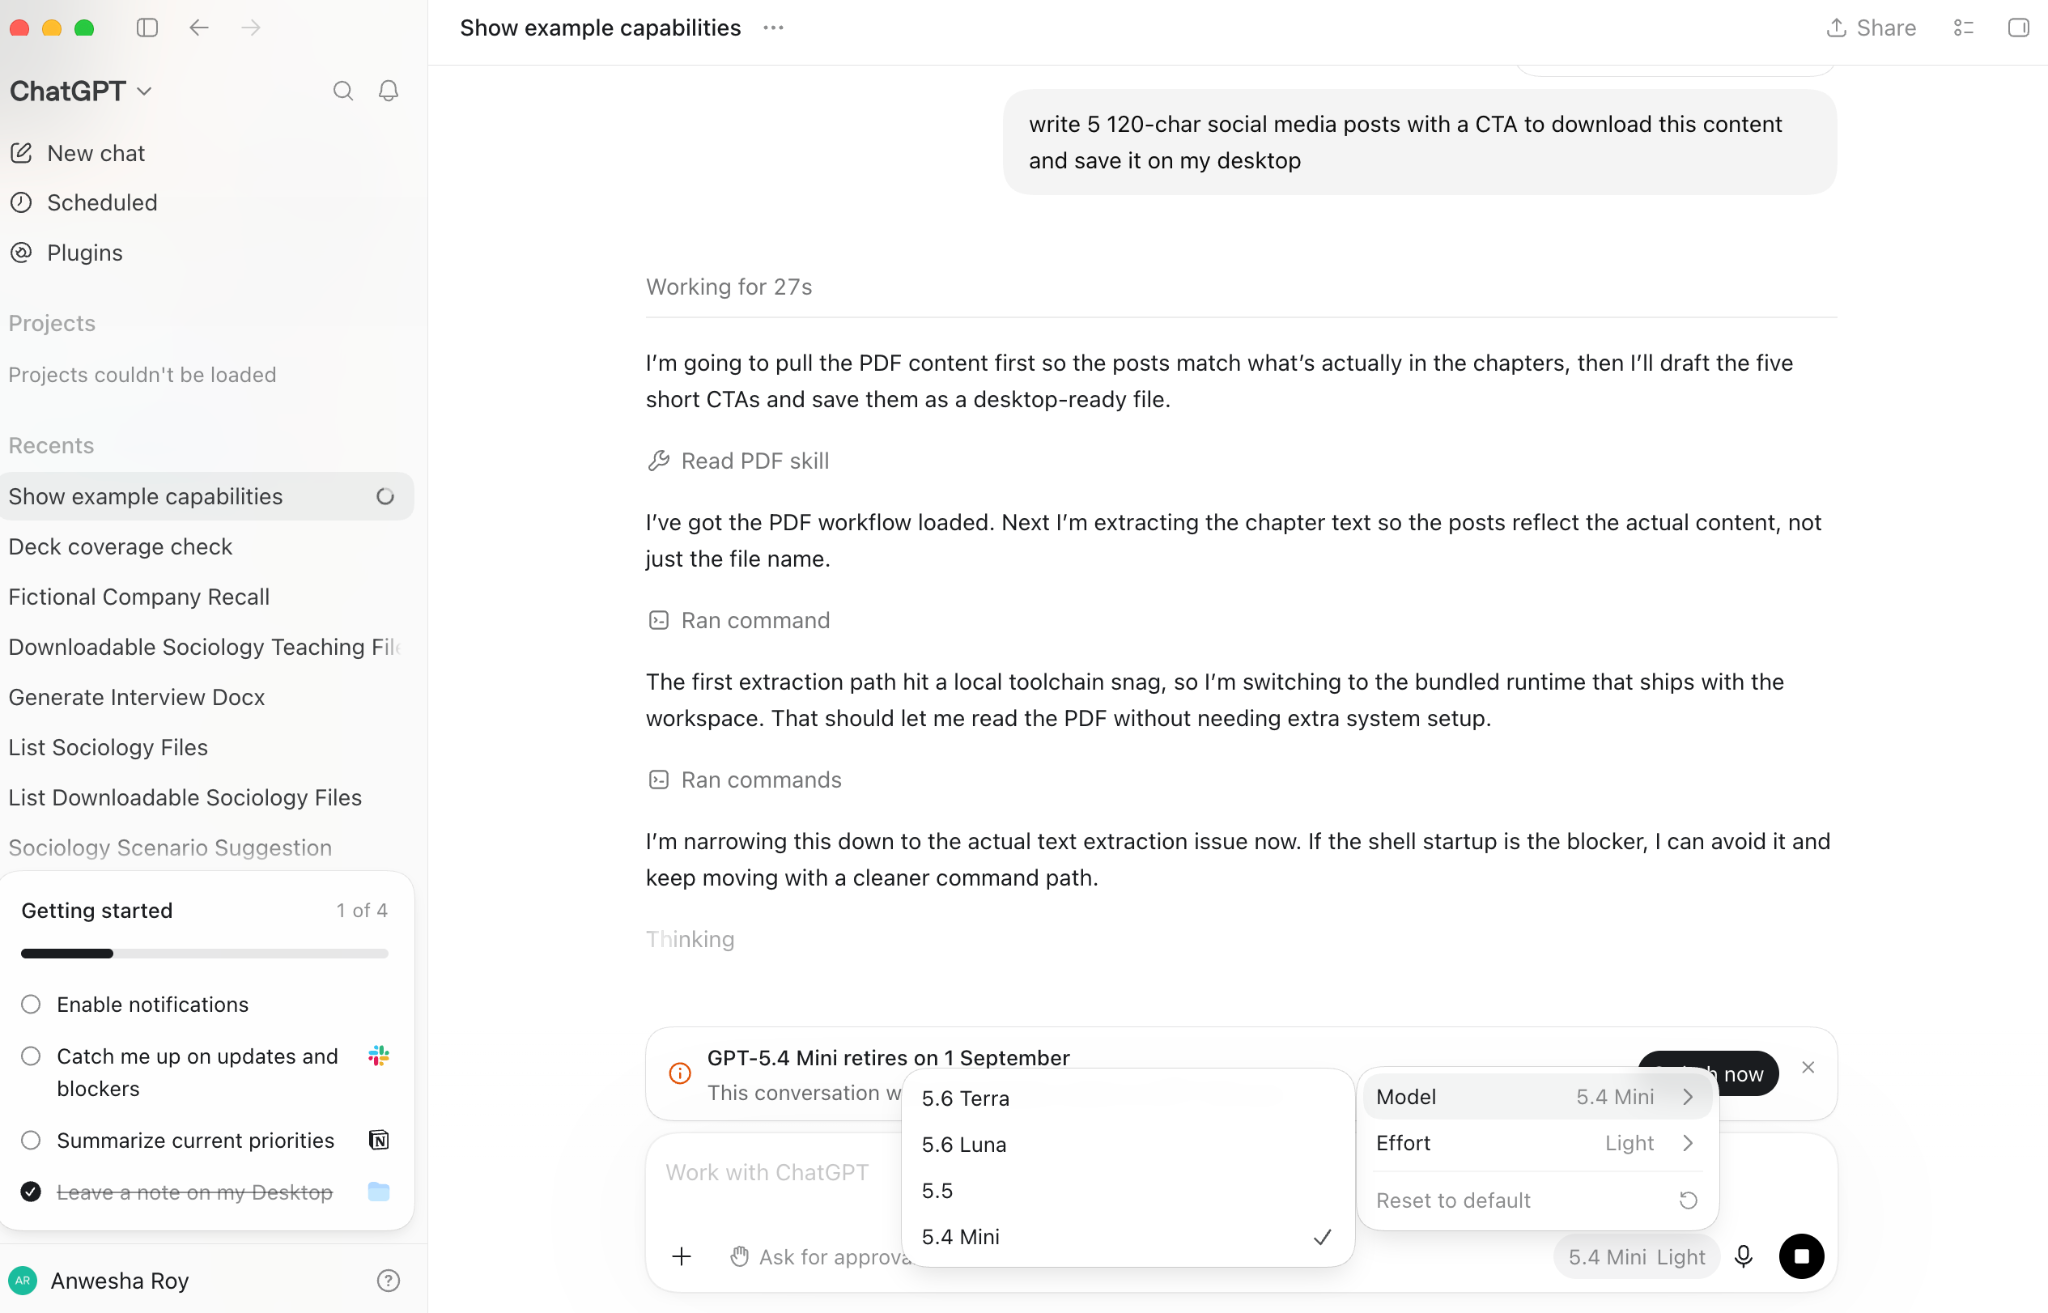Open the Ask for approval permissions dropdown
Viewport: 2048px width, 1313px height.
pos(818,1257)
